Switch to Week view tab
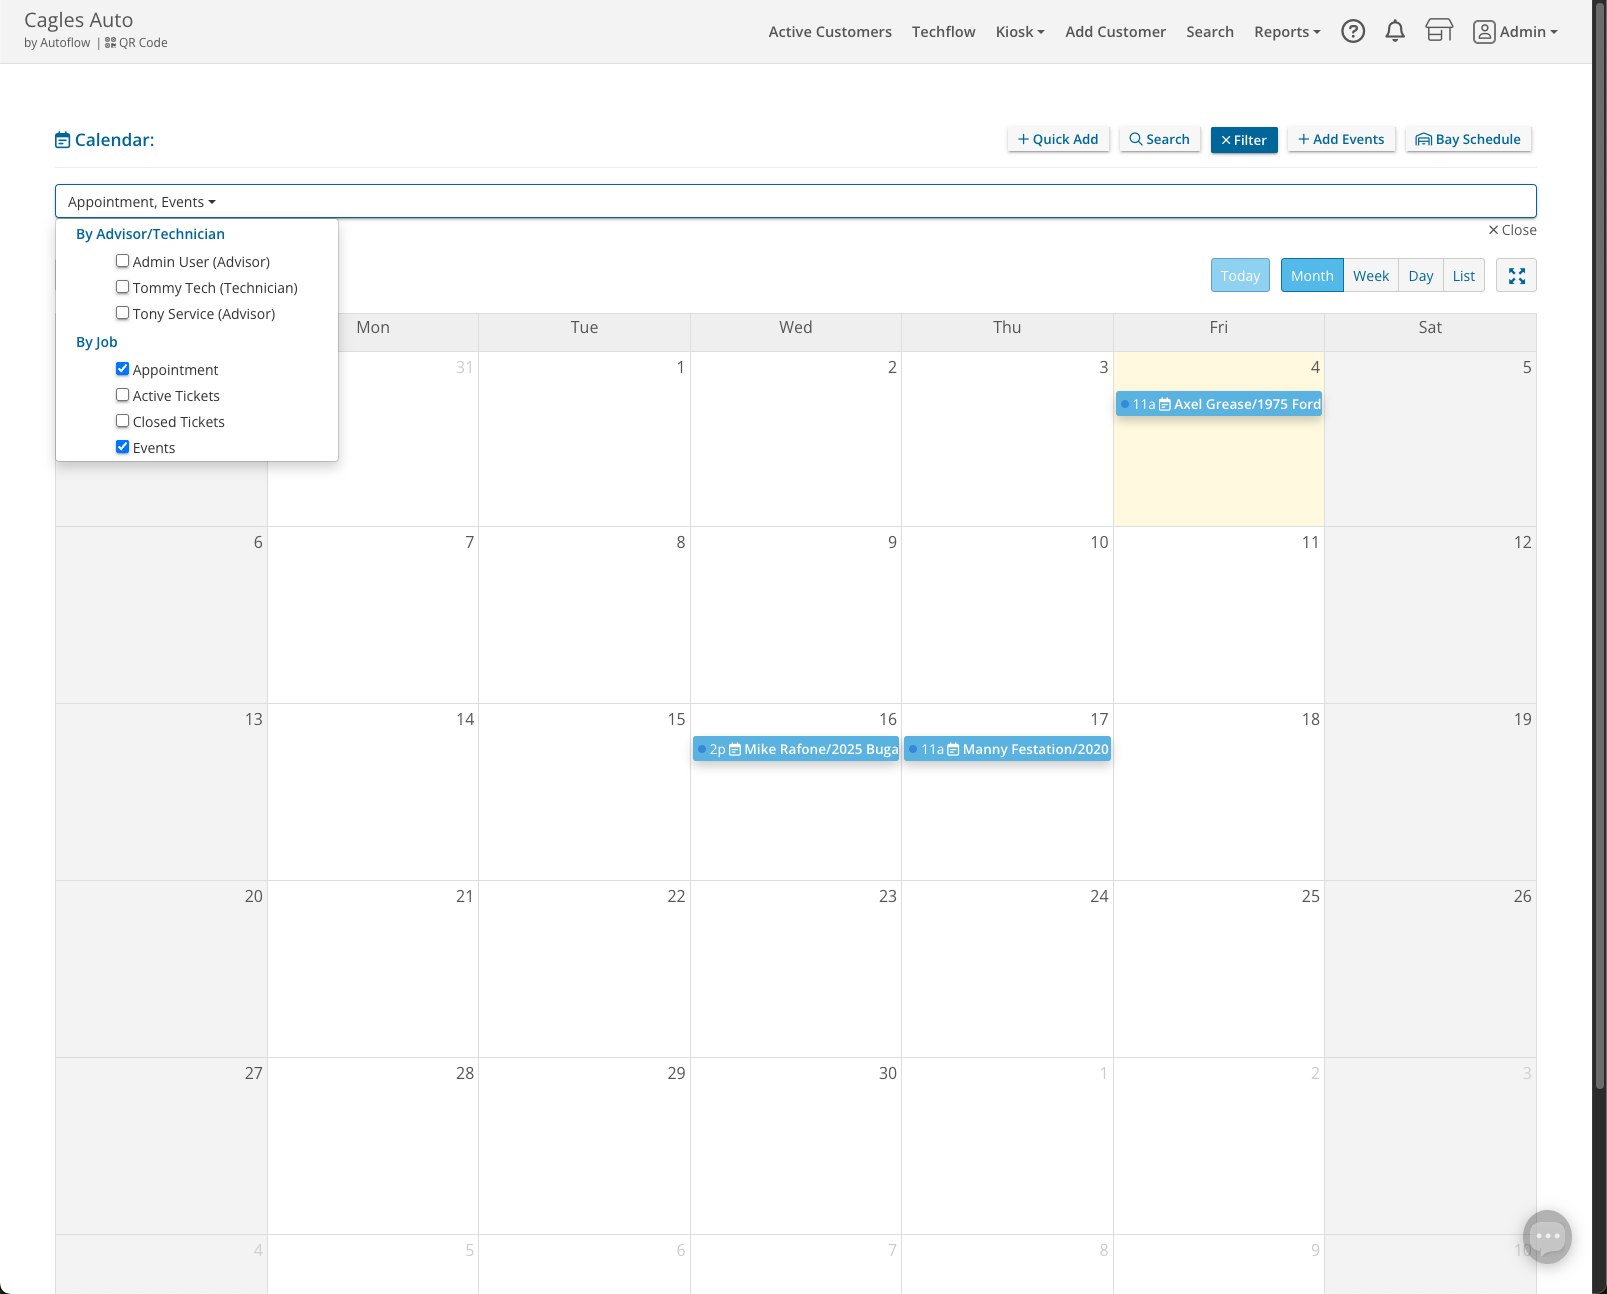This screenshot has width=1607, height=1294. tap(1370, 276)
